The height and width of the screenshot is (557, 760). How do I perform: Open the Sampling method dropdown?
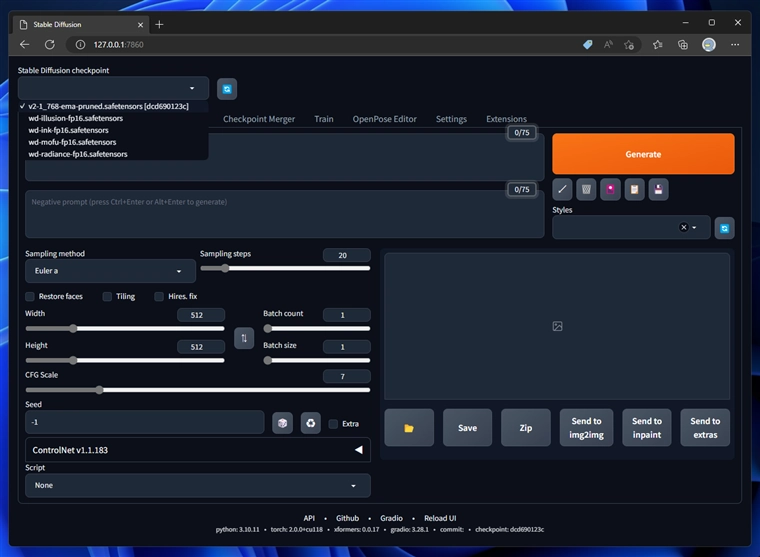[x=110, y=271]
